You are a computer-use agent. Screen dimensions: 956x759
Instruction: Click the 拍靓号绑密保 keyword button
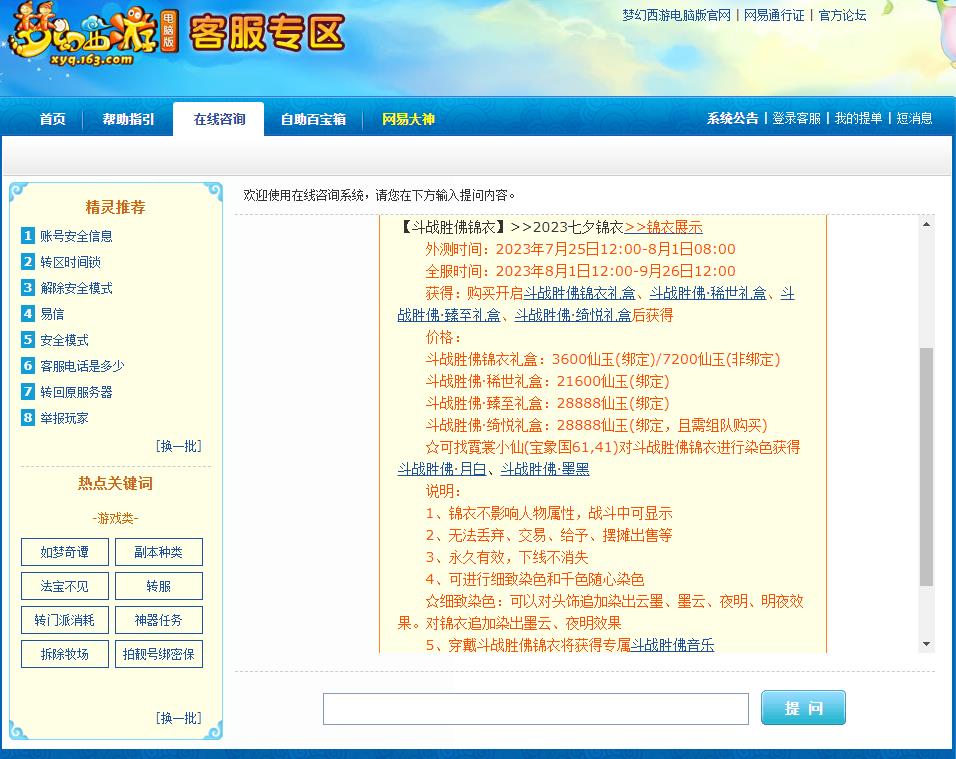(x=159, y=654)
